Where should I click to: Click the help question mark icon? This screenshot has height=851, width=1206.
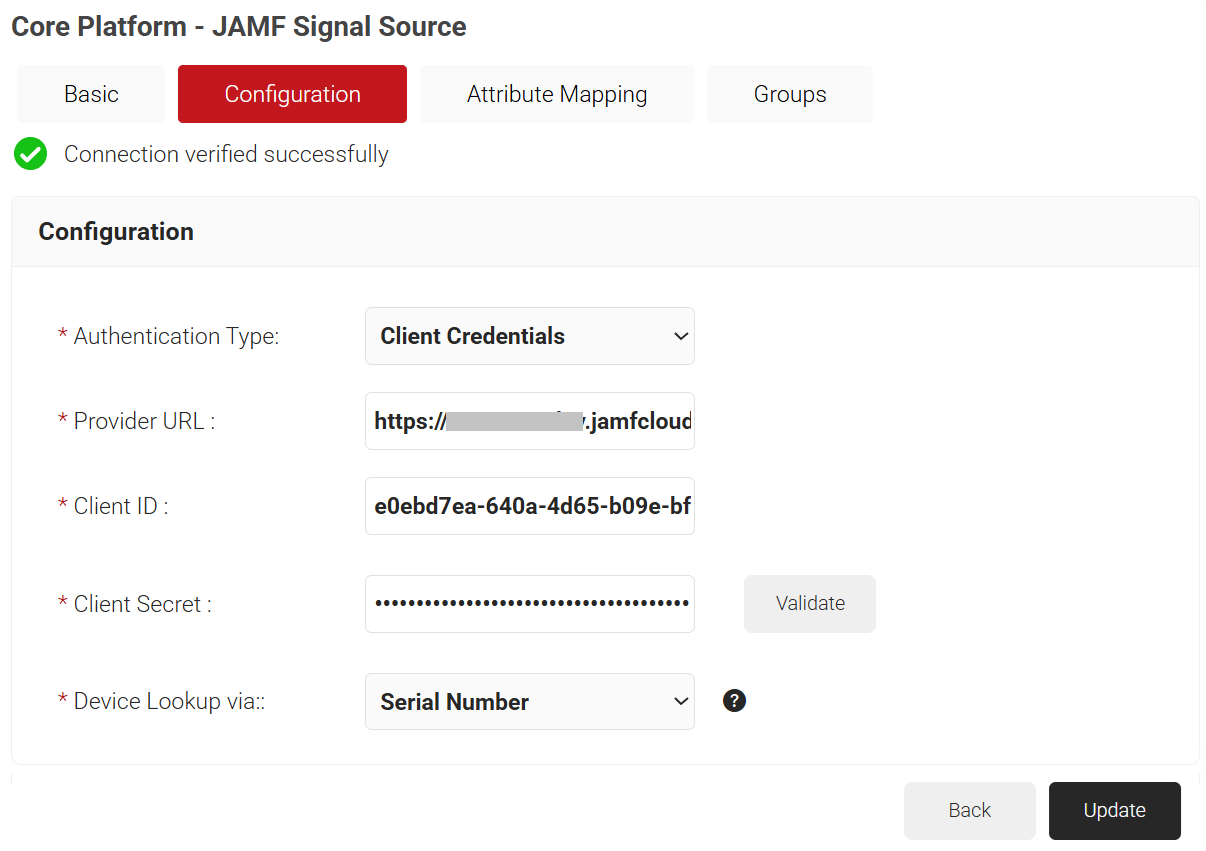tap(734, 701)
